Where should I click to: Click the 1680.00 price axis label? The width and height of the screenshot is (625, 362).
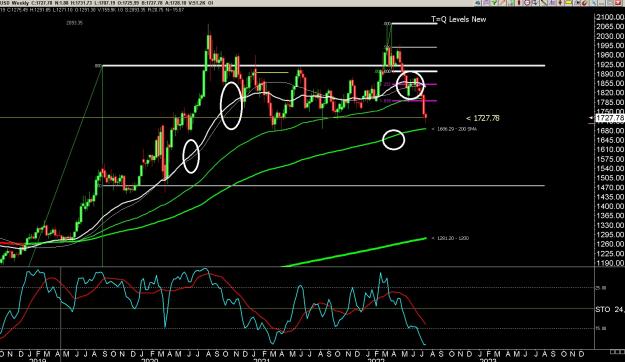(610, 130)
